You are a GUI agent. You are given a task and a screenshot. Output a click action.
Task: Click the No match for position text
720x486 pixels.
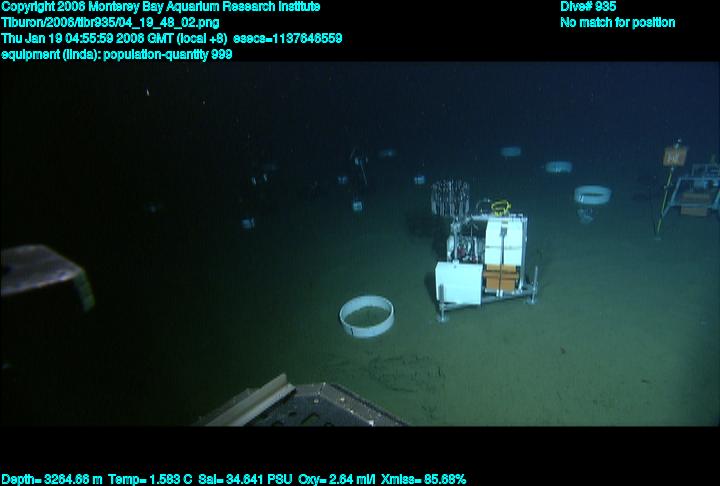point(618,23)
